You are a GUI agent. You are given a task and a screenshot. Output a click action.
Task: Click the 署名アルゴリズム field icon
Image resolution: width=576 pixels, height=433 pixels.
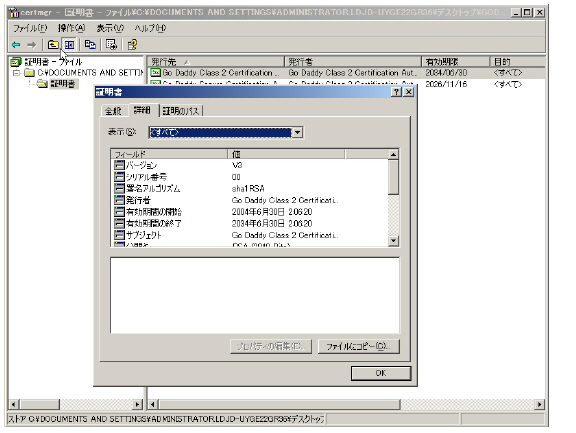[119, 189]
